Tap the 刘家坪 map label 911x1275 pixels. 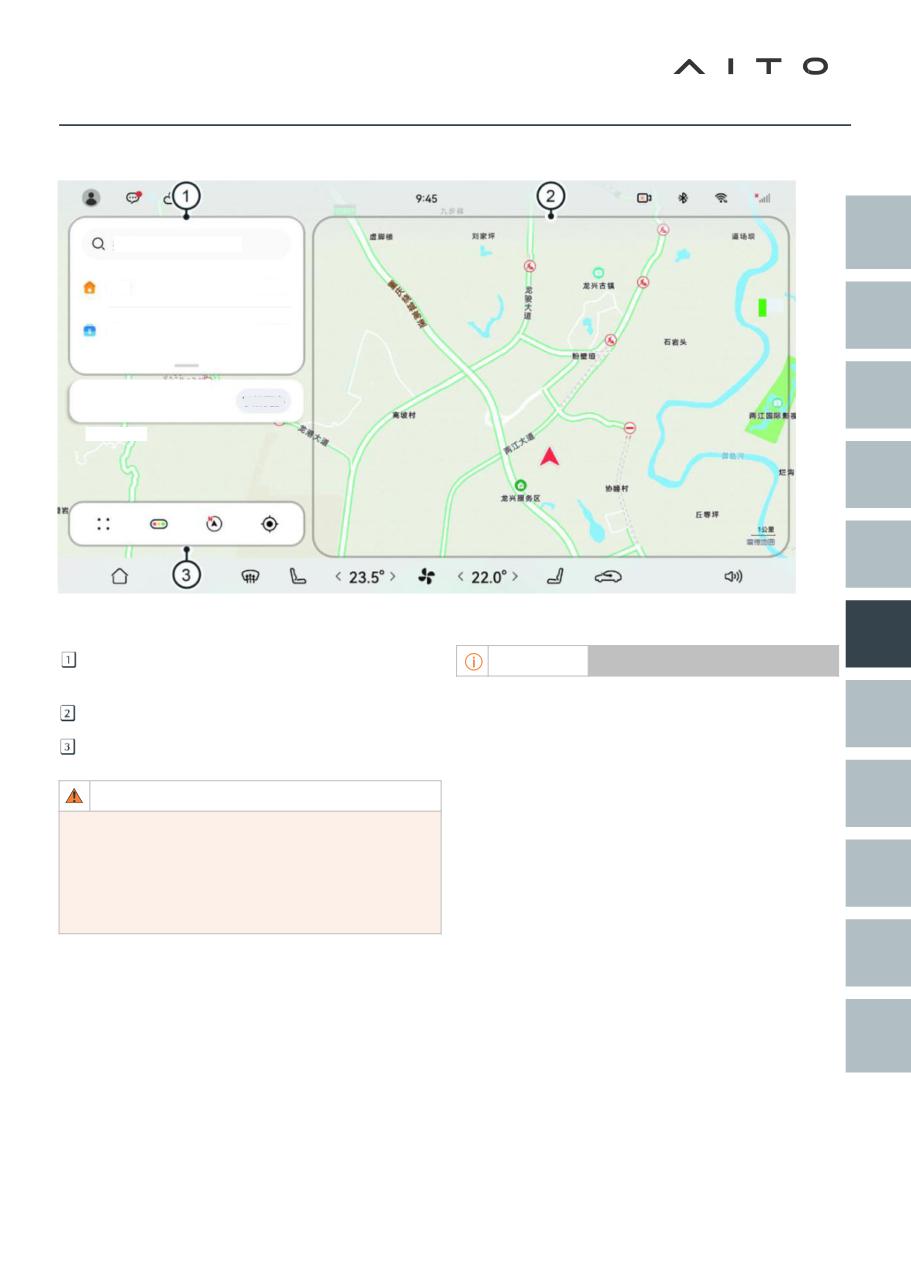point(485,238)
